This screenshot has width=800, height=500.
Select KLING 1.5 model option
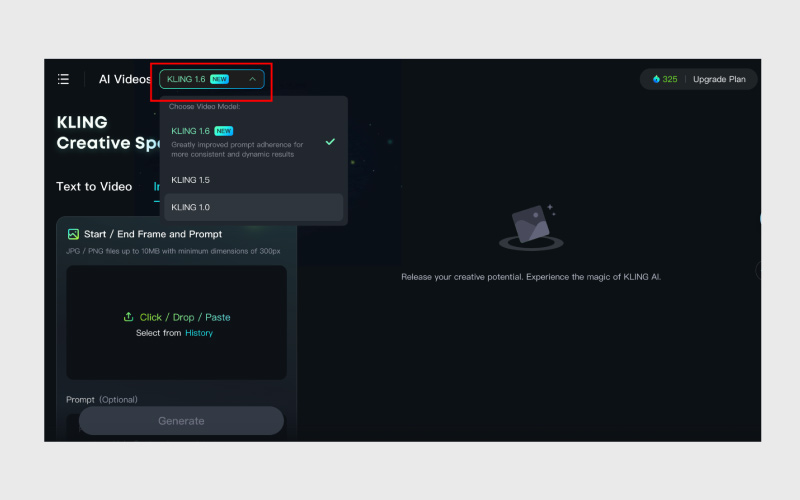point(253,180)
